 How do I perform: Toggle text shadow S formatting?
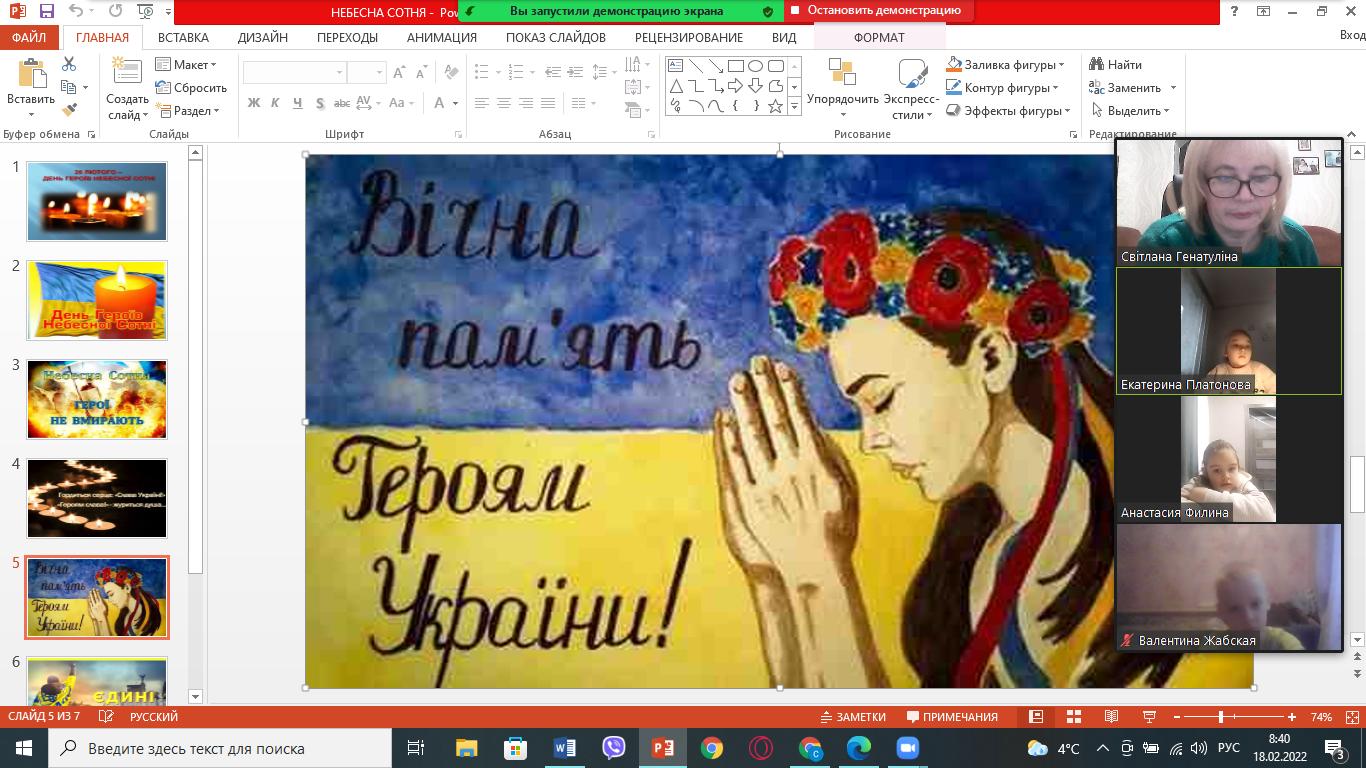pos(320,103)
